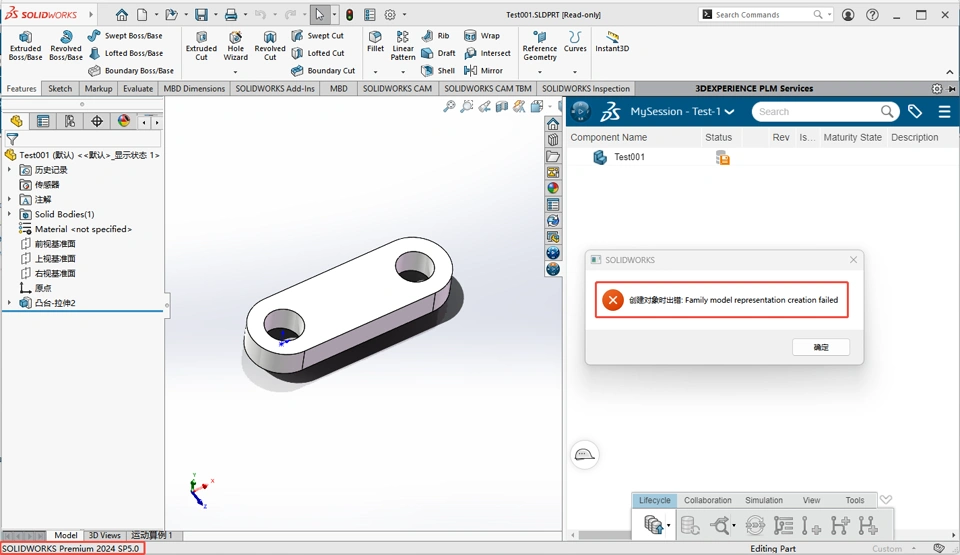The width and height of the screenshot is (960, 555).
Task: Toggle Instant3D mode
Action: [612, 42]
